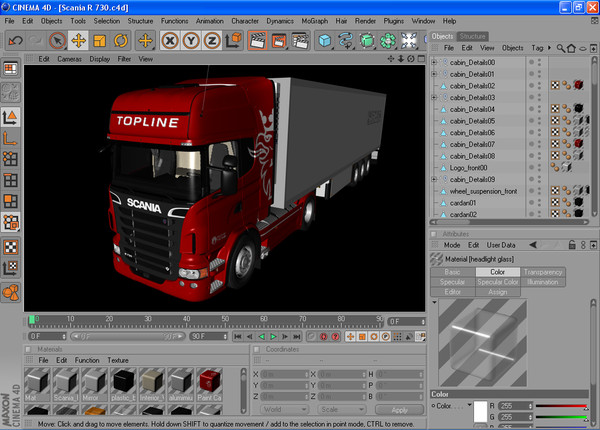The height and width of the screenshot is (430, 600).
Task: Click timeline ruler at frame 50
Action: 225,321
